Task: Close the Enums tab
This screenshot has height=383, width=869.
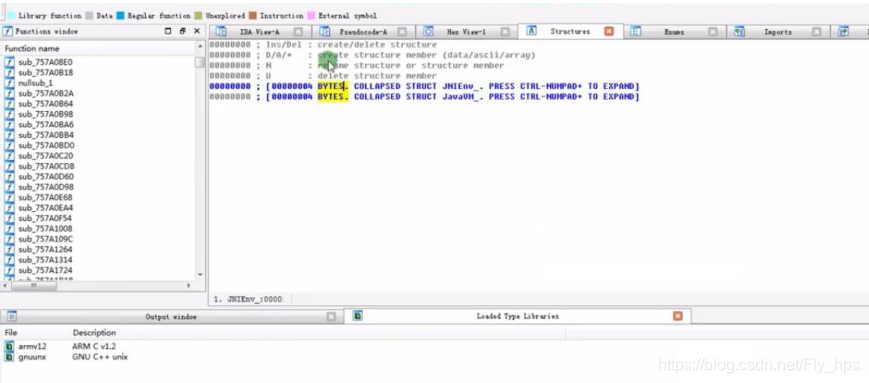Action: tap(713, 32)
